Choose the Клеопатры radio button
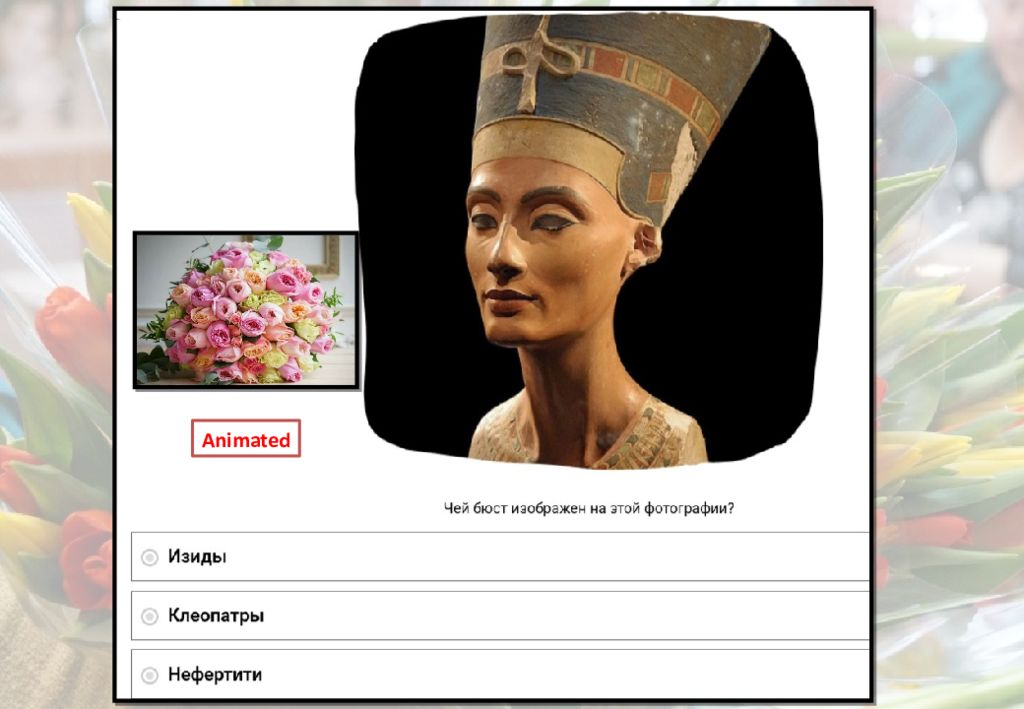This screenshot has height=709, width=1024. [x=150, y=616]
